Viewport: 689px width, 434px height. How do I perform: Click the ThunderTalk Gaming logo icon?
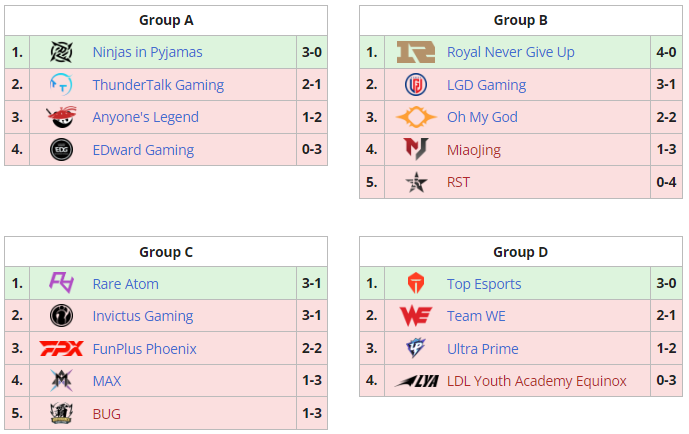(62, 85)
